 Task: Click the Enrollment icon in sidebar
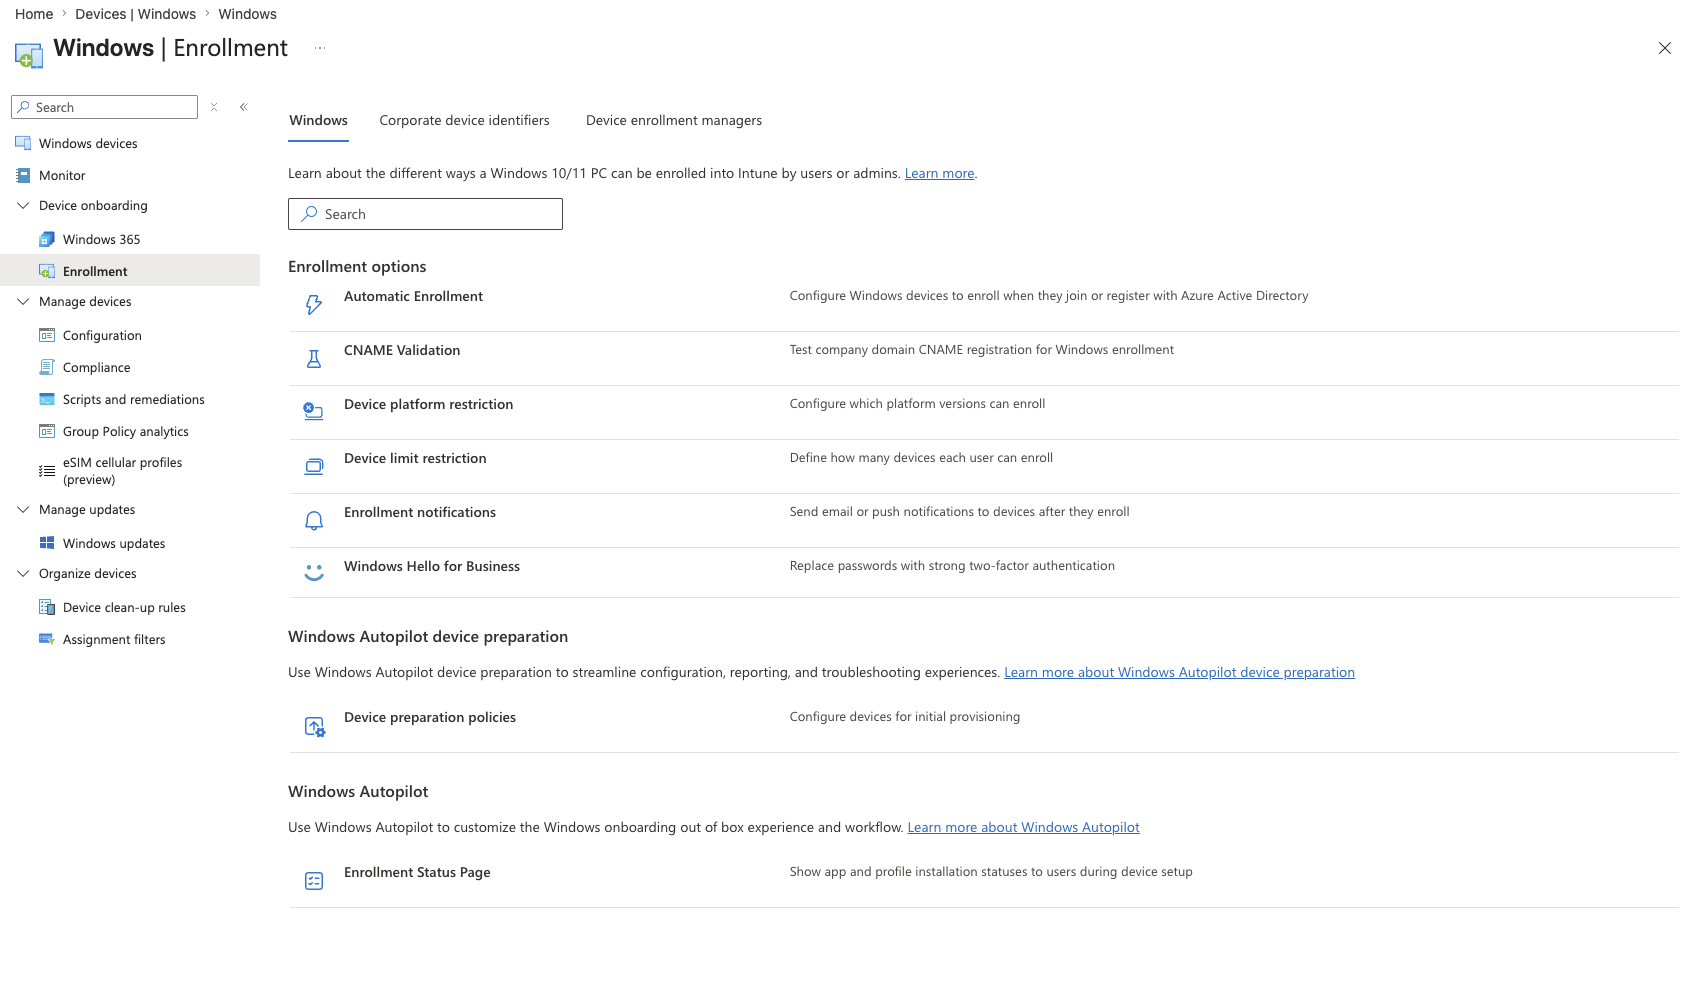[47, 271]
